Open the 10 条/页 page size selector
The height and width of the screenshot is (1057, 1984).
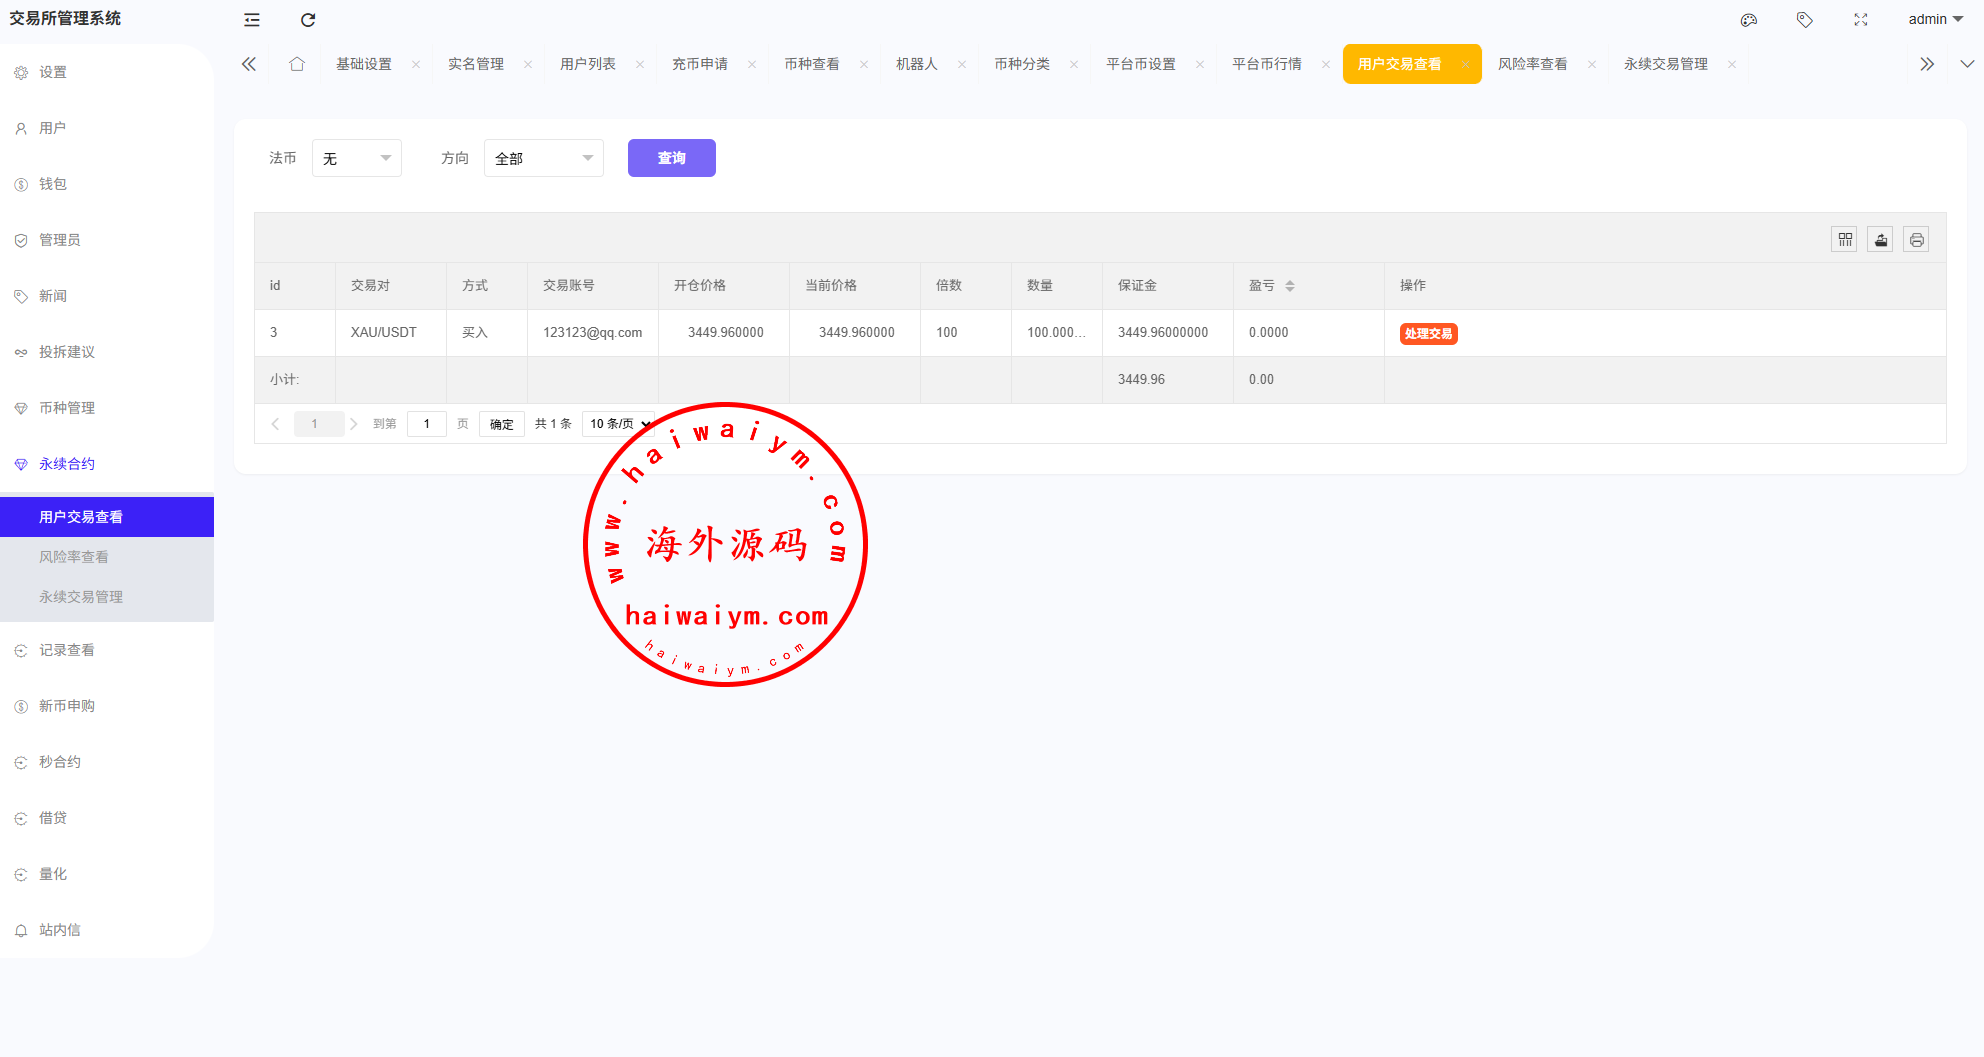[x=618, y=424]
